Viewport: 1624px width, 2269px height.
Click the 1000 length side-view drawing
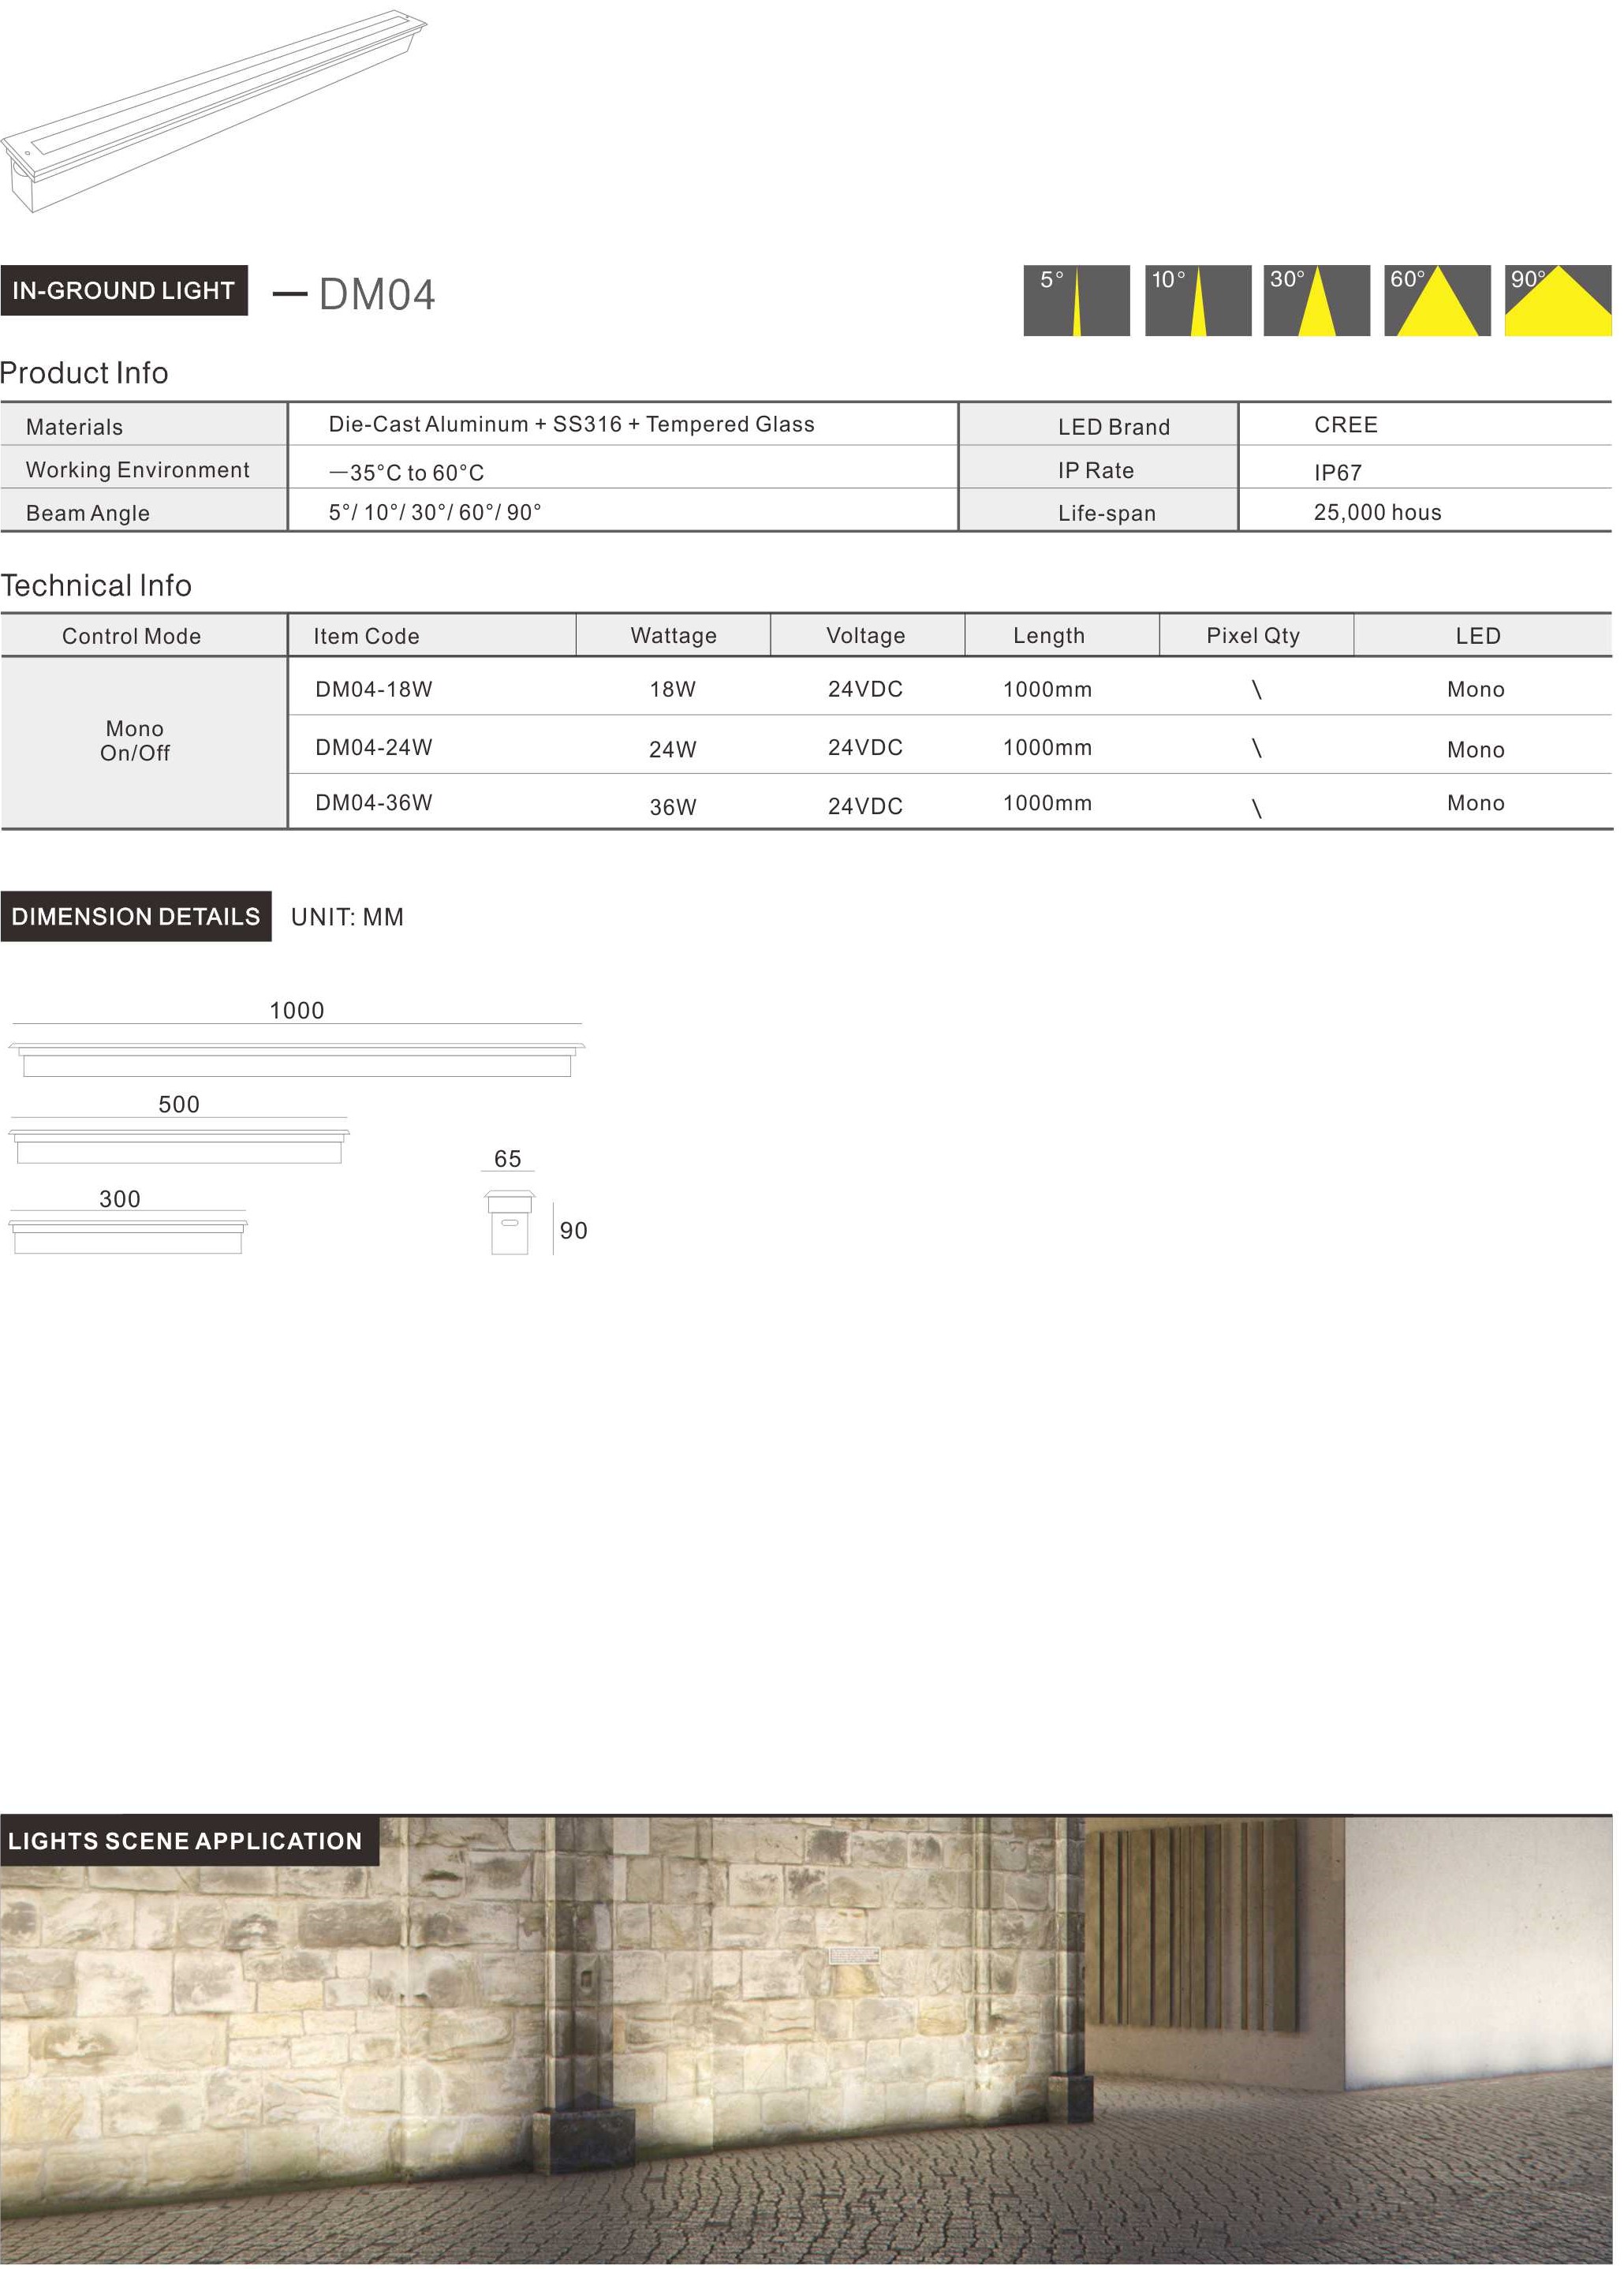[296, 1059]
